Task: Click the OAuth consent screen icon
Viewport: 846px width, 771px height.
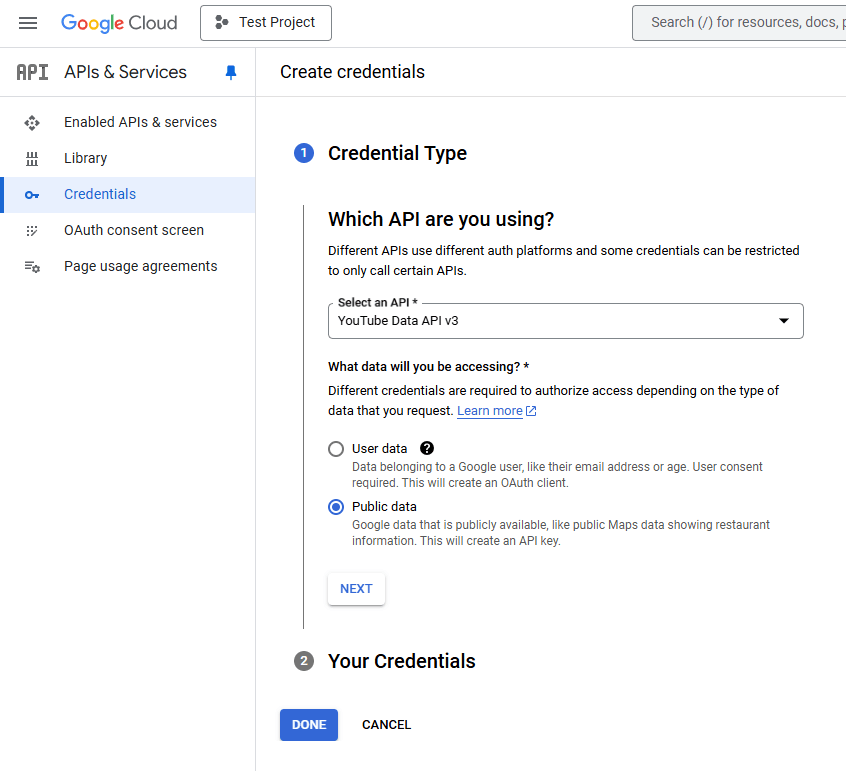Action: point(32,231)
